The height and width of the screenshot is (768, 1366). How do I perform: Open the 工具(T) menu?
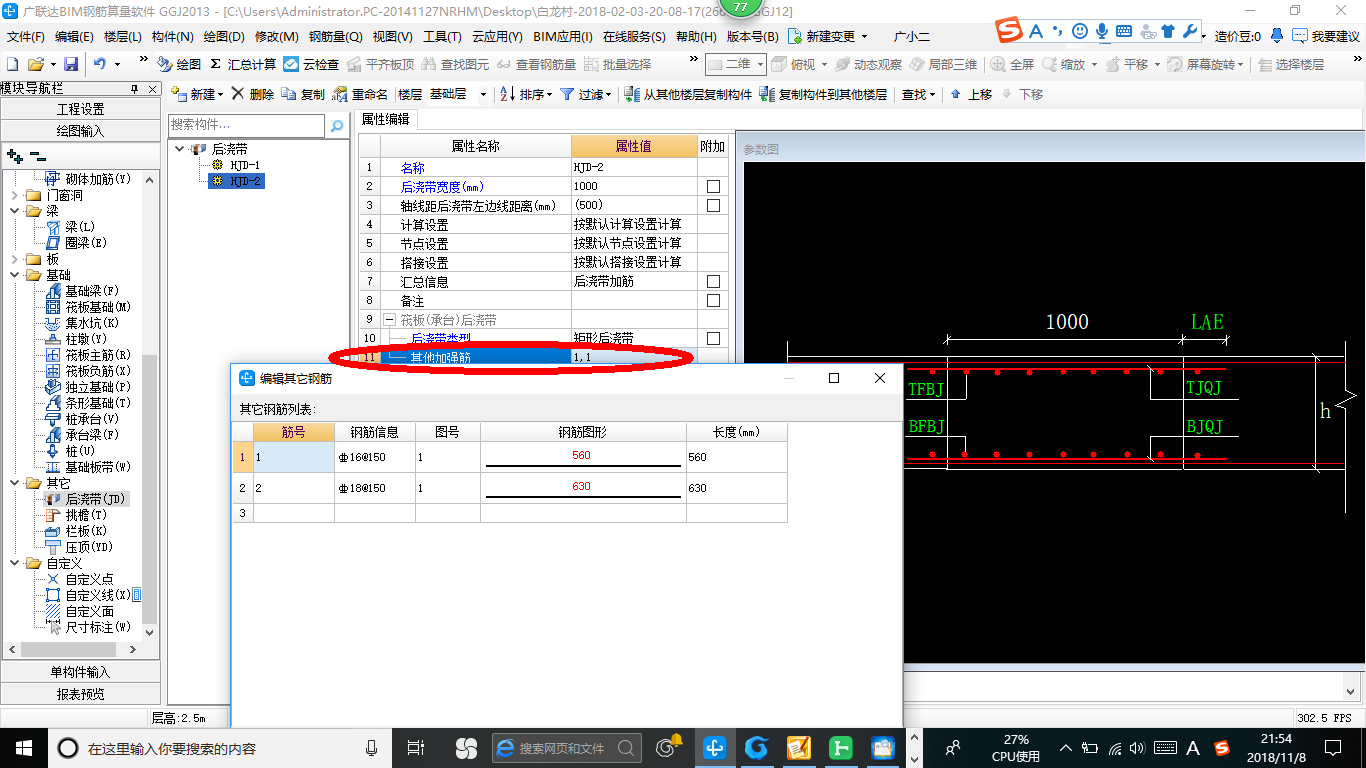coord(442,36)
